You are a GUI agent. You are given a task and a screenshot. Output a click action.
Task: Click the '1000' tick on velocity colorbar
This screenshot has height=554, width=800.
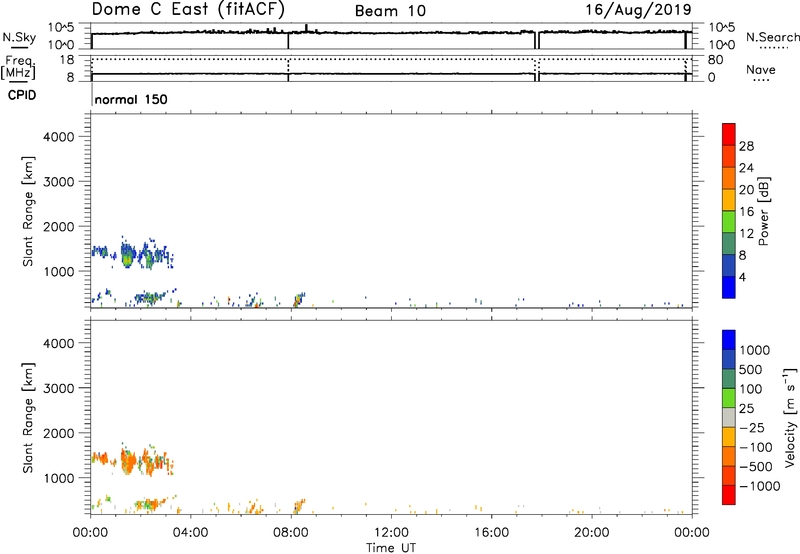pos(755,350)
